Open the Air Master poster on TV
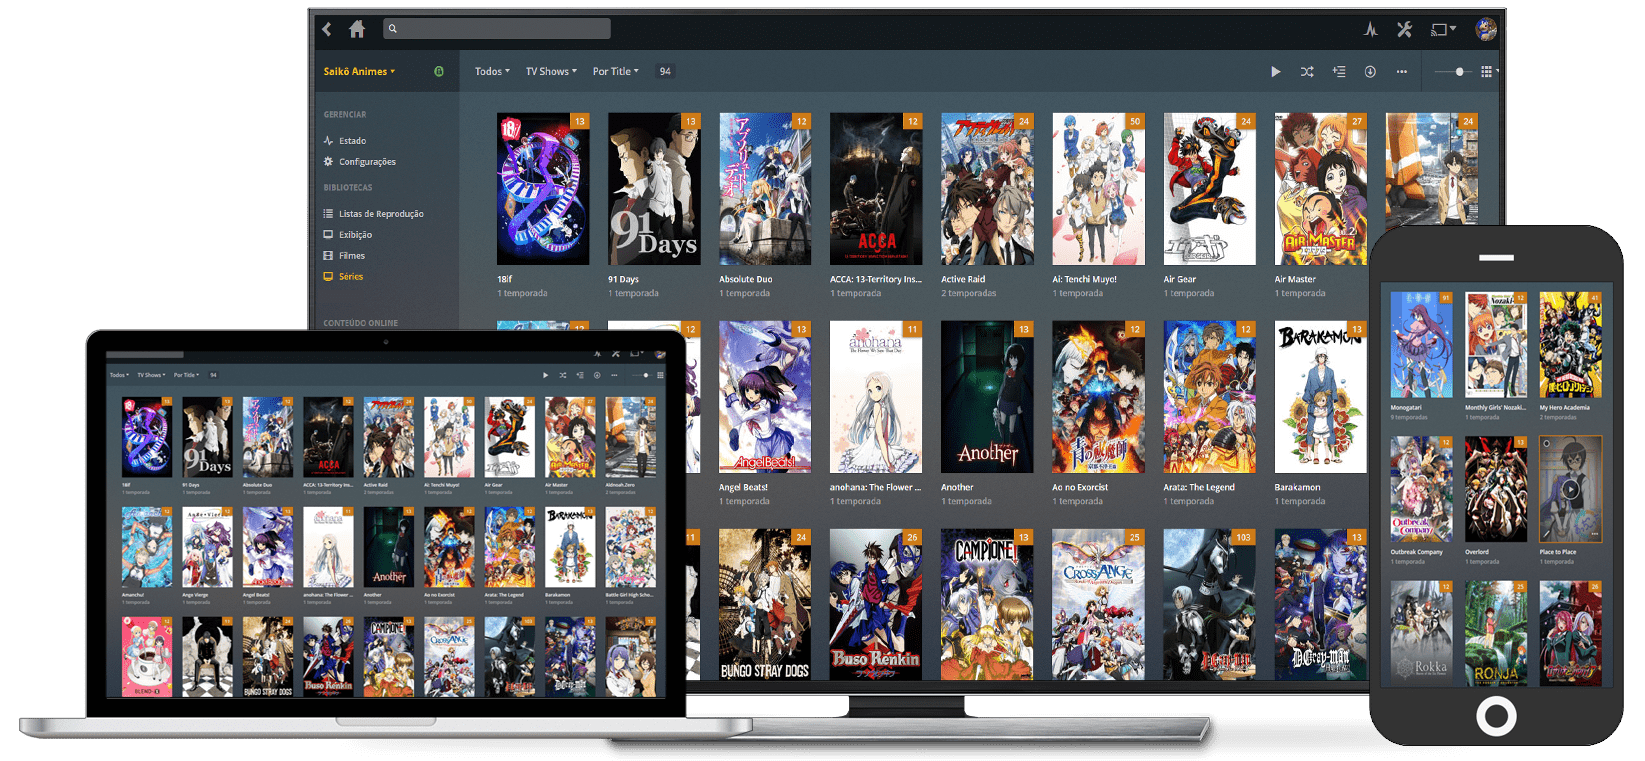 coord(1320,189)
